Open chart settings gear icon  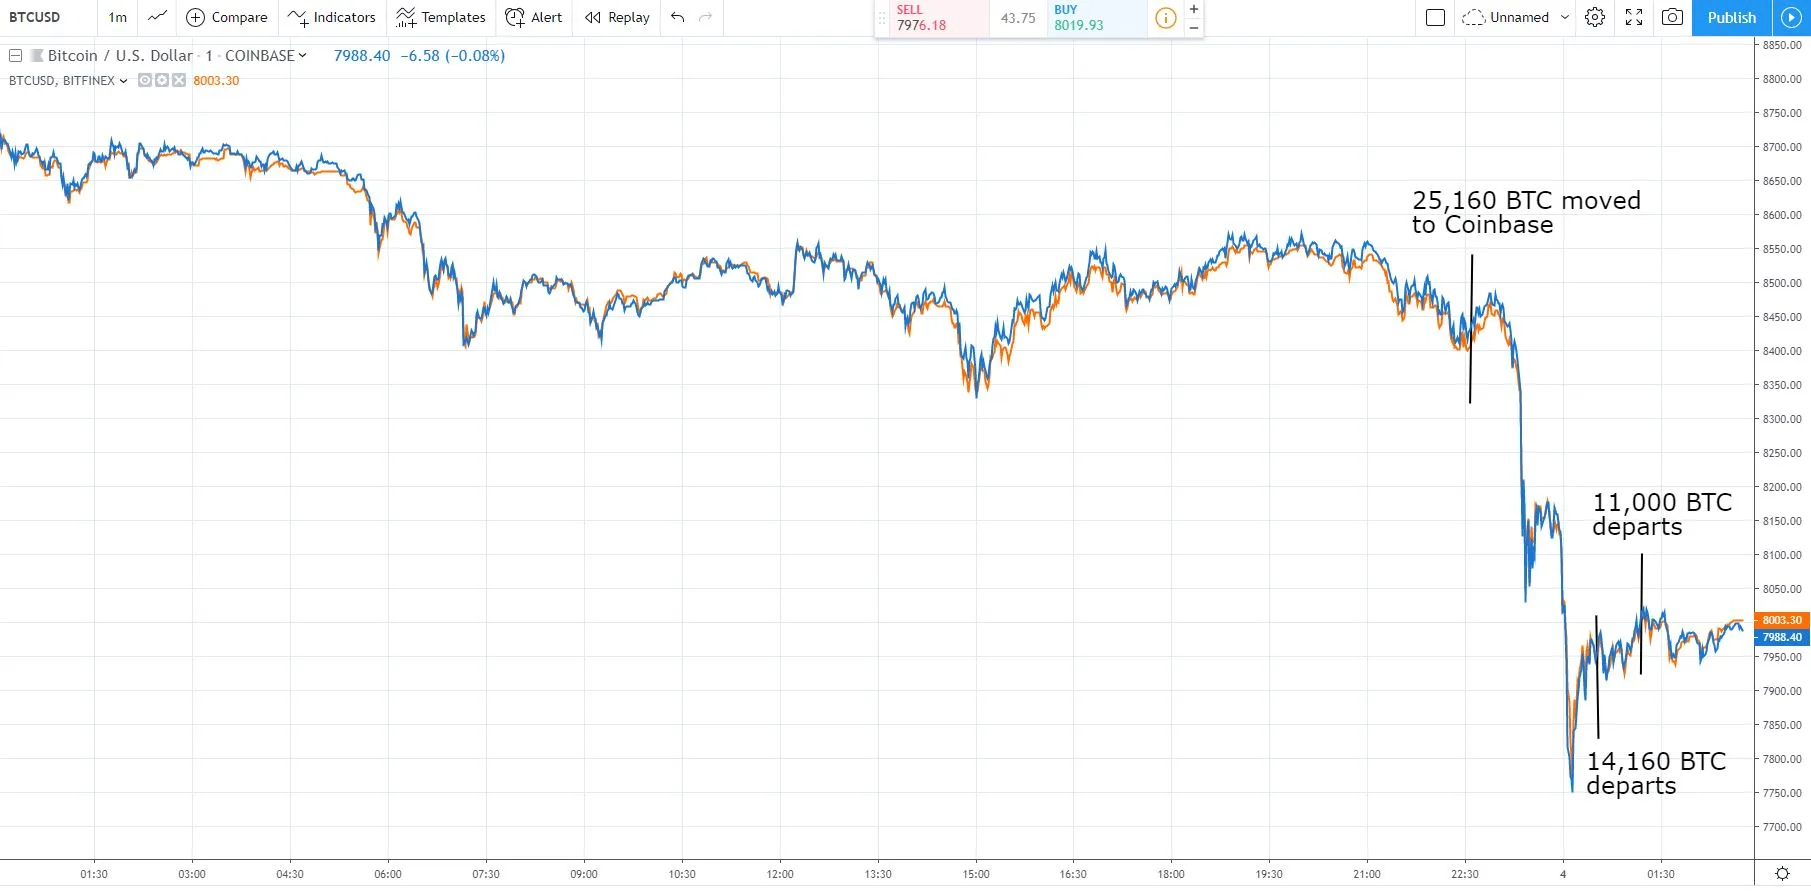pyautogui.click(x=1595, y=17)
